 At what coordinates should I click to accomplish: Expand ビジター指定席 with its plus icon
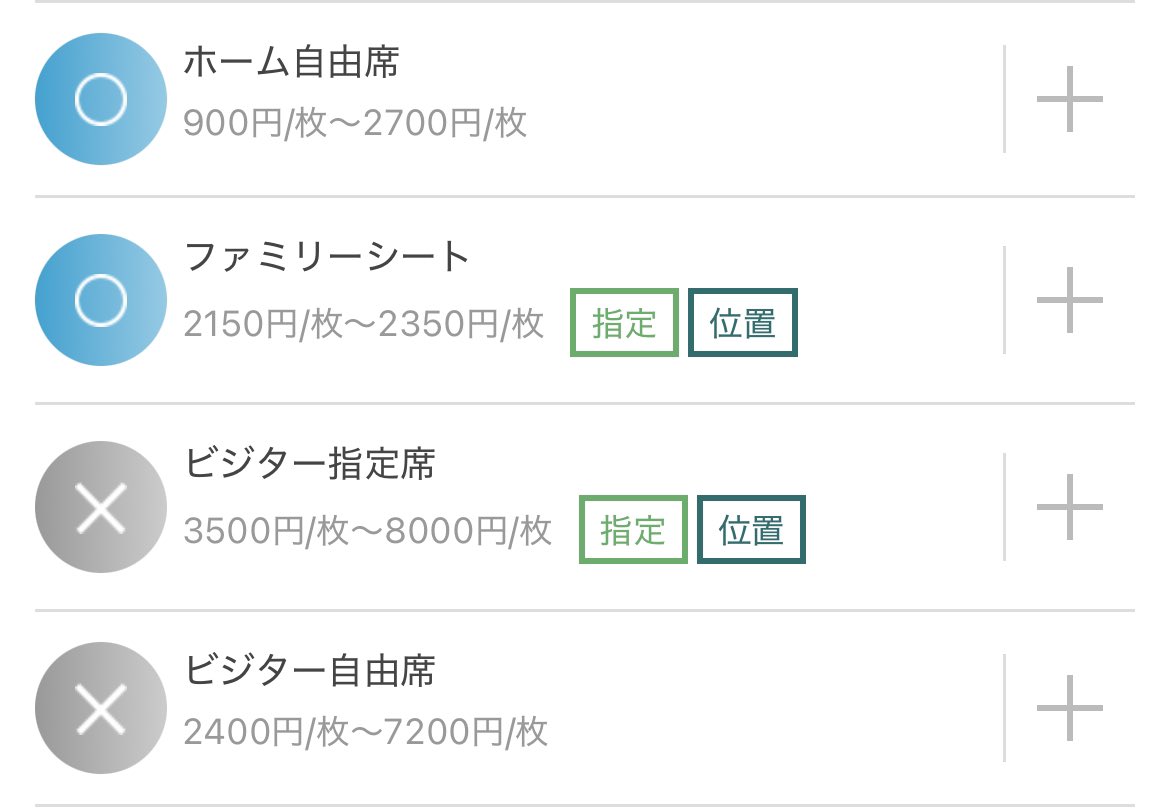1069,507
